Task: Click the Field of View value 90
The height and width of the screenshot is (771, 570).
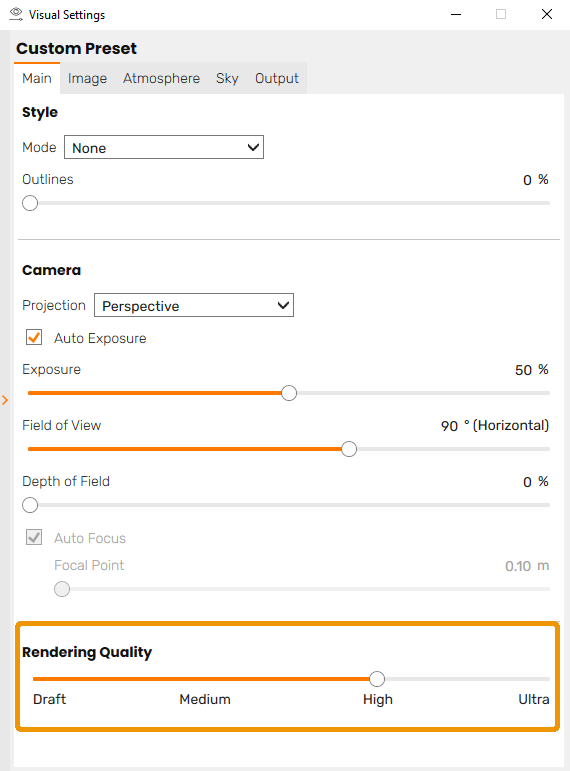Action: click(x=449, y=426)
